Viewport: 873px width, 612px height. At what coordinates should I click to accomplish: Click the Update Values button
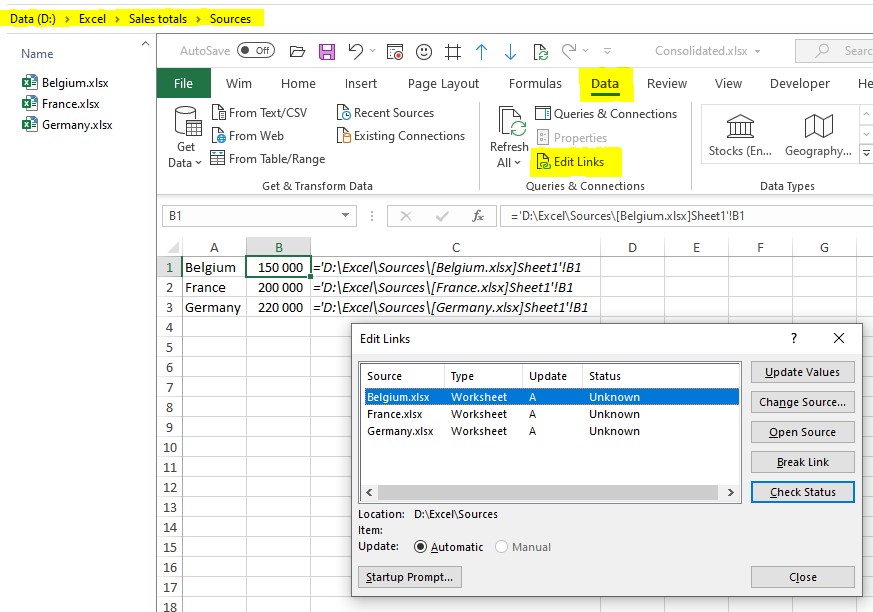coord(802,373)
